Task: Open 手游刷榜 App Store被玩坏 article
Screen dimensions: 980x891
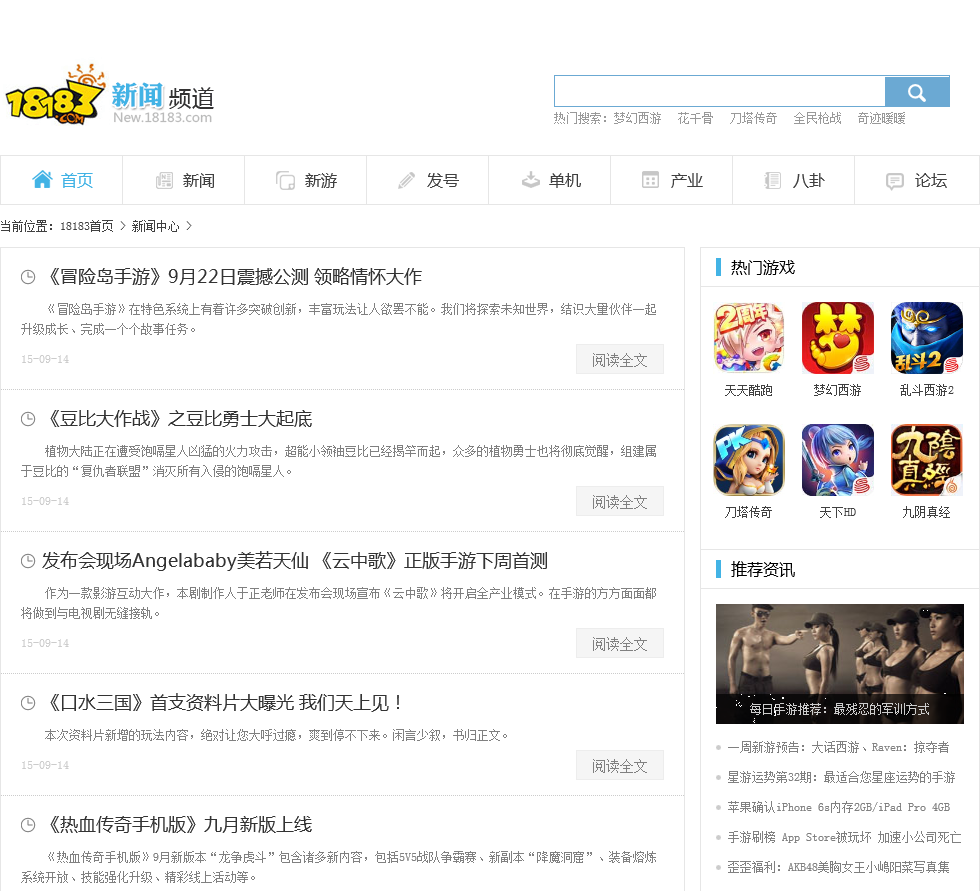Action: [844, 837]
